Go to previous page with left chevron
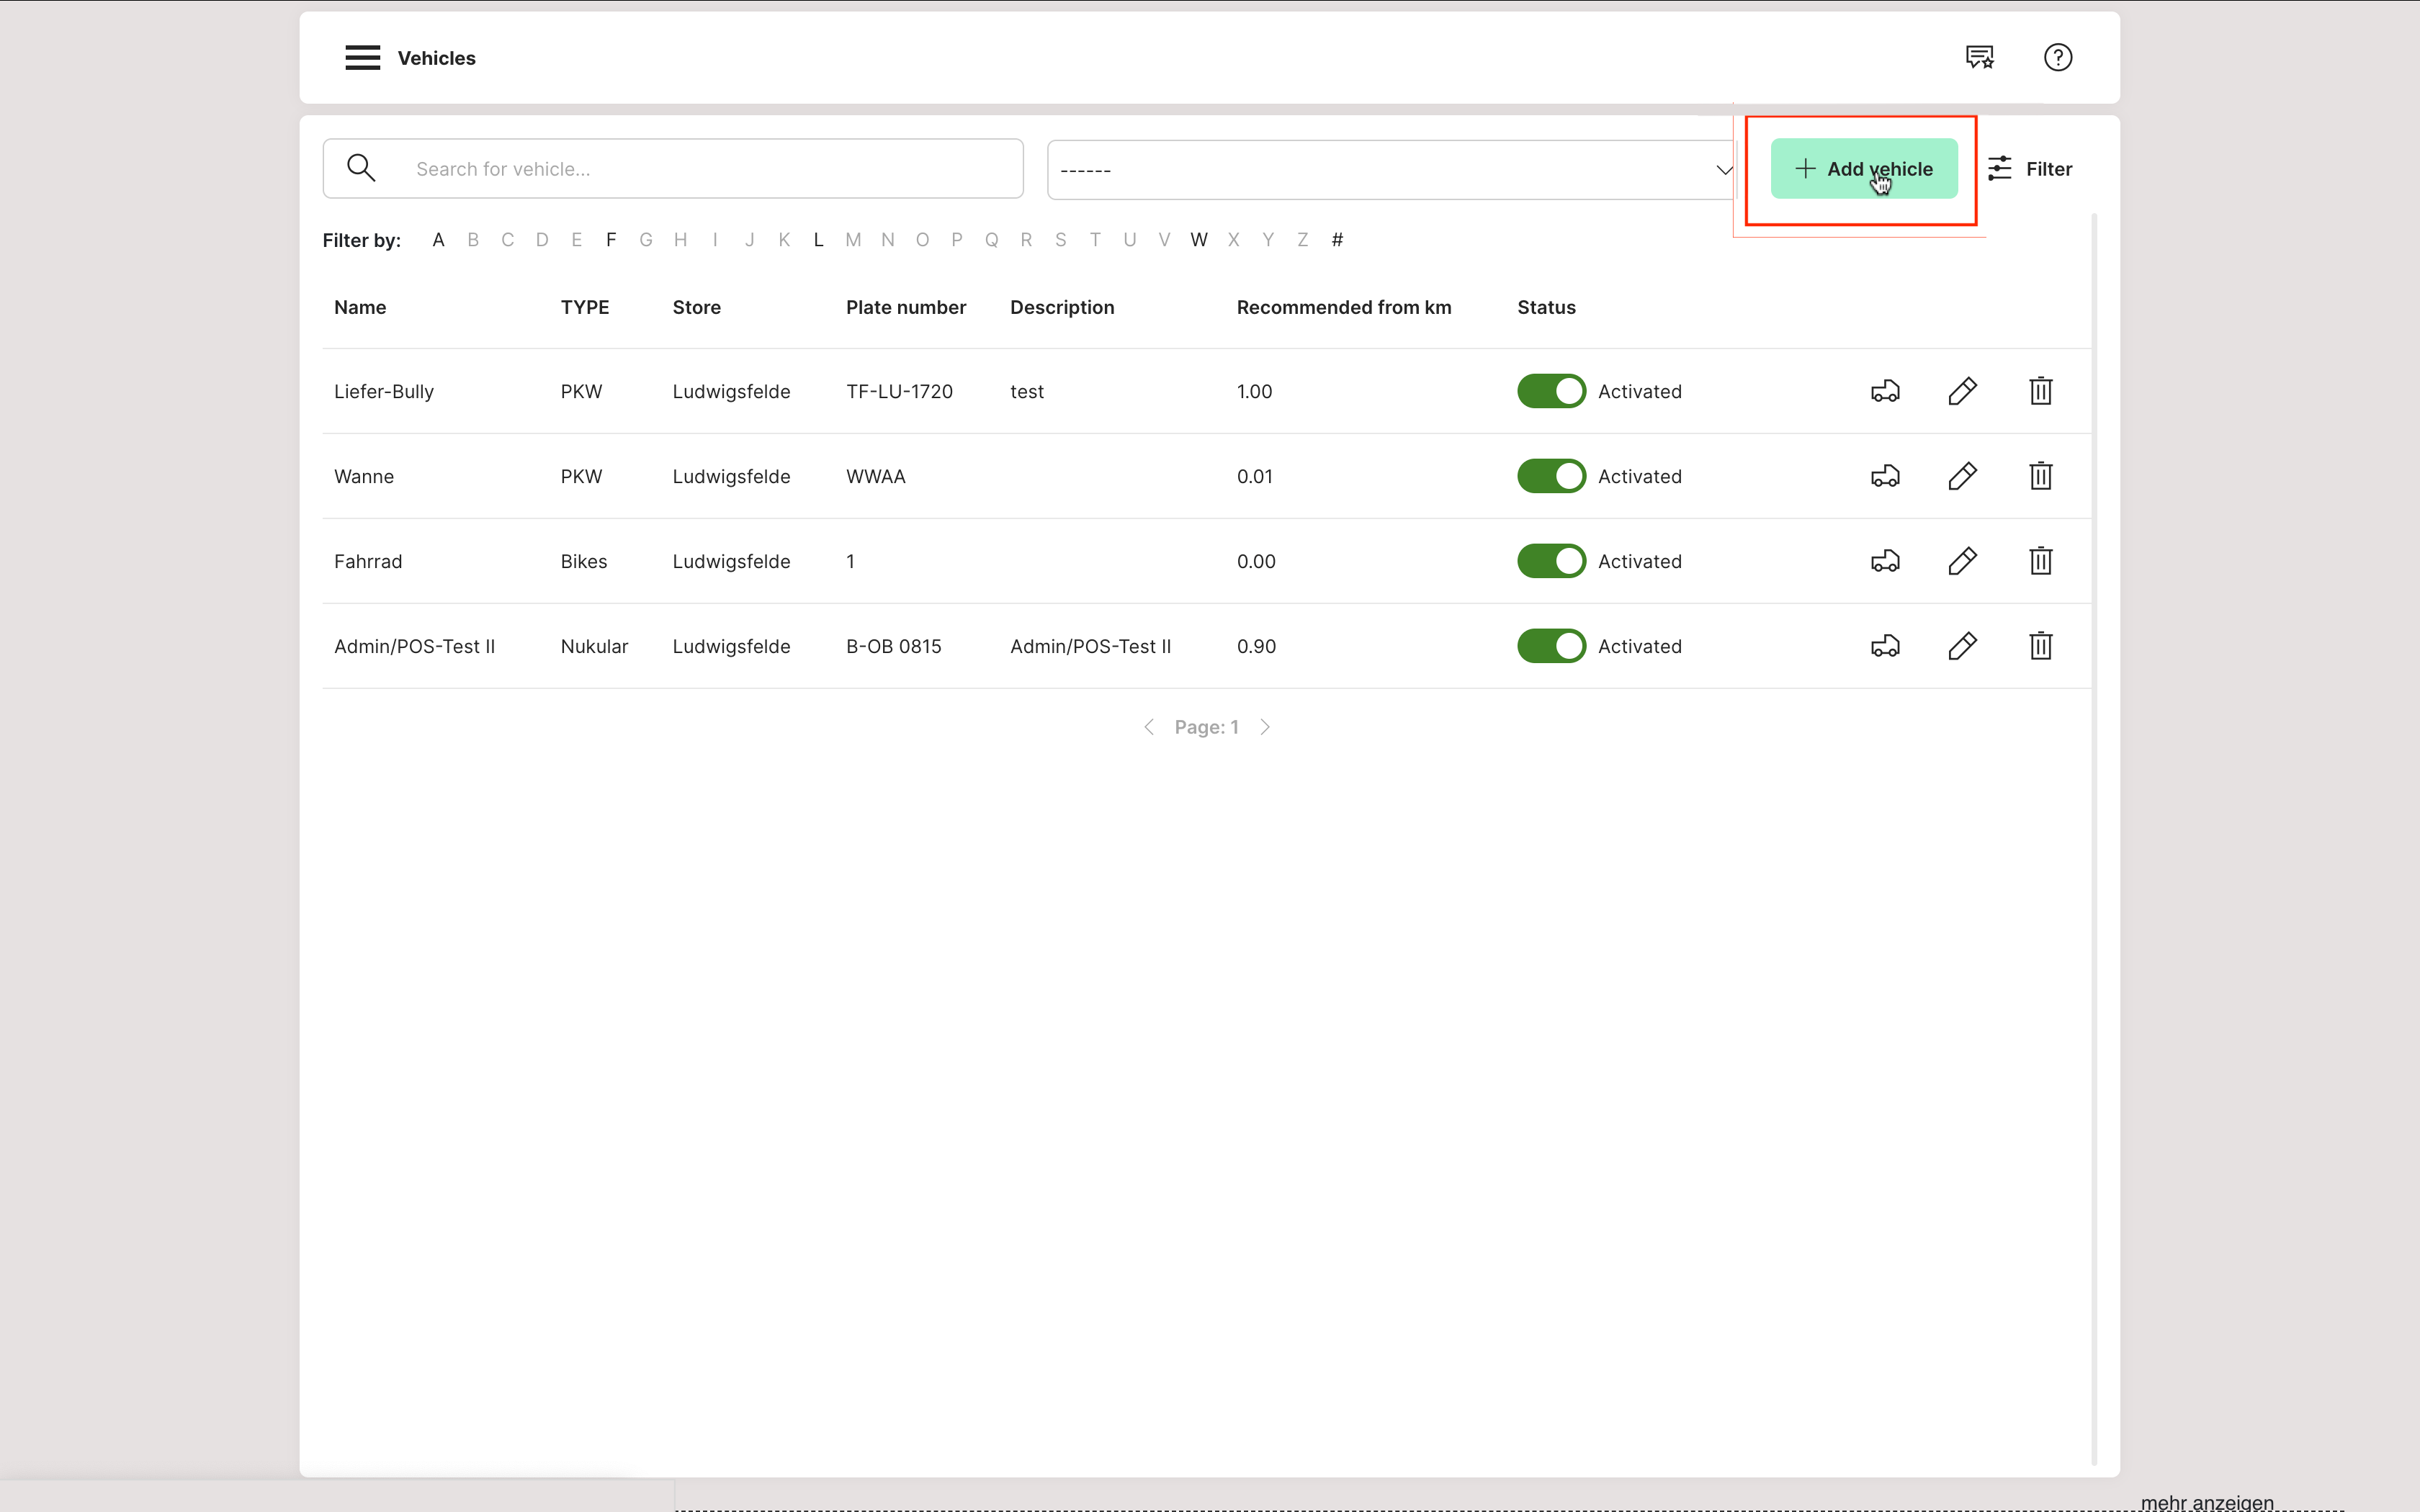This screenshot has width=2420, height=1512. point(1149,727)
